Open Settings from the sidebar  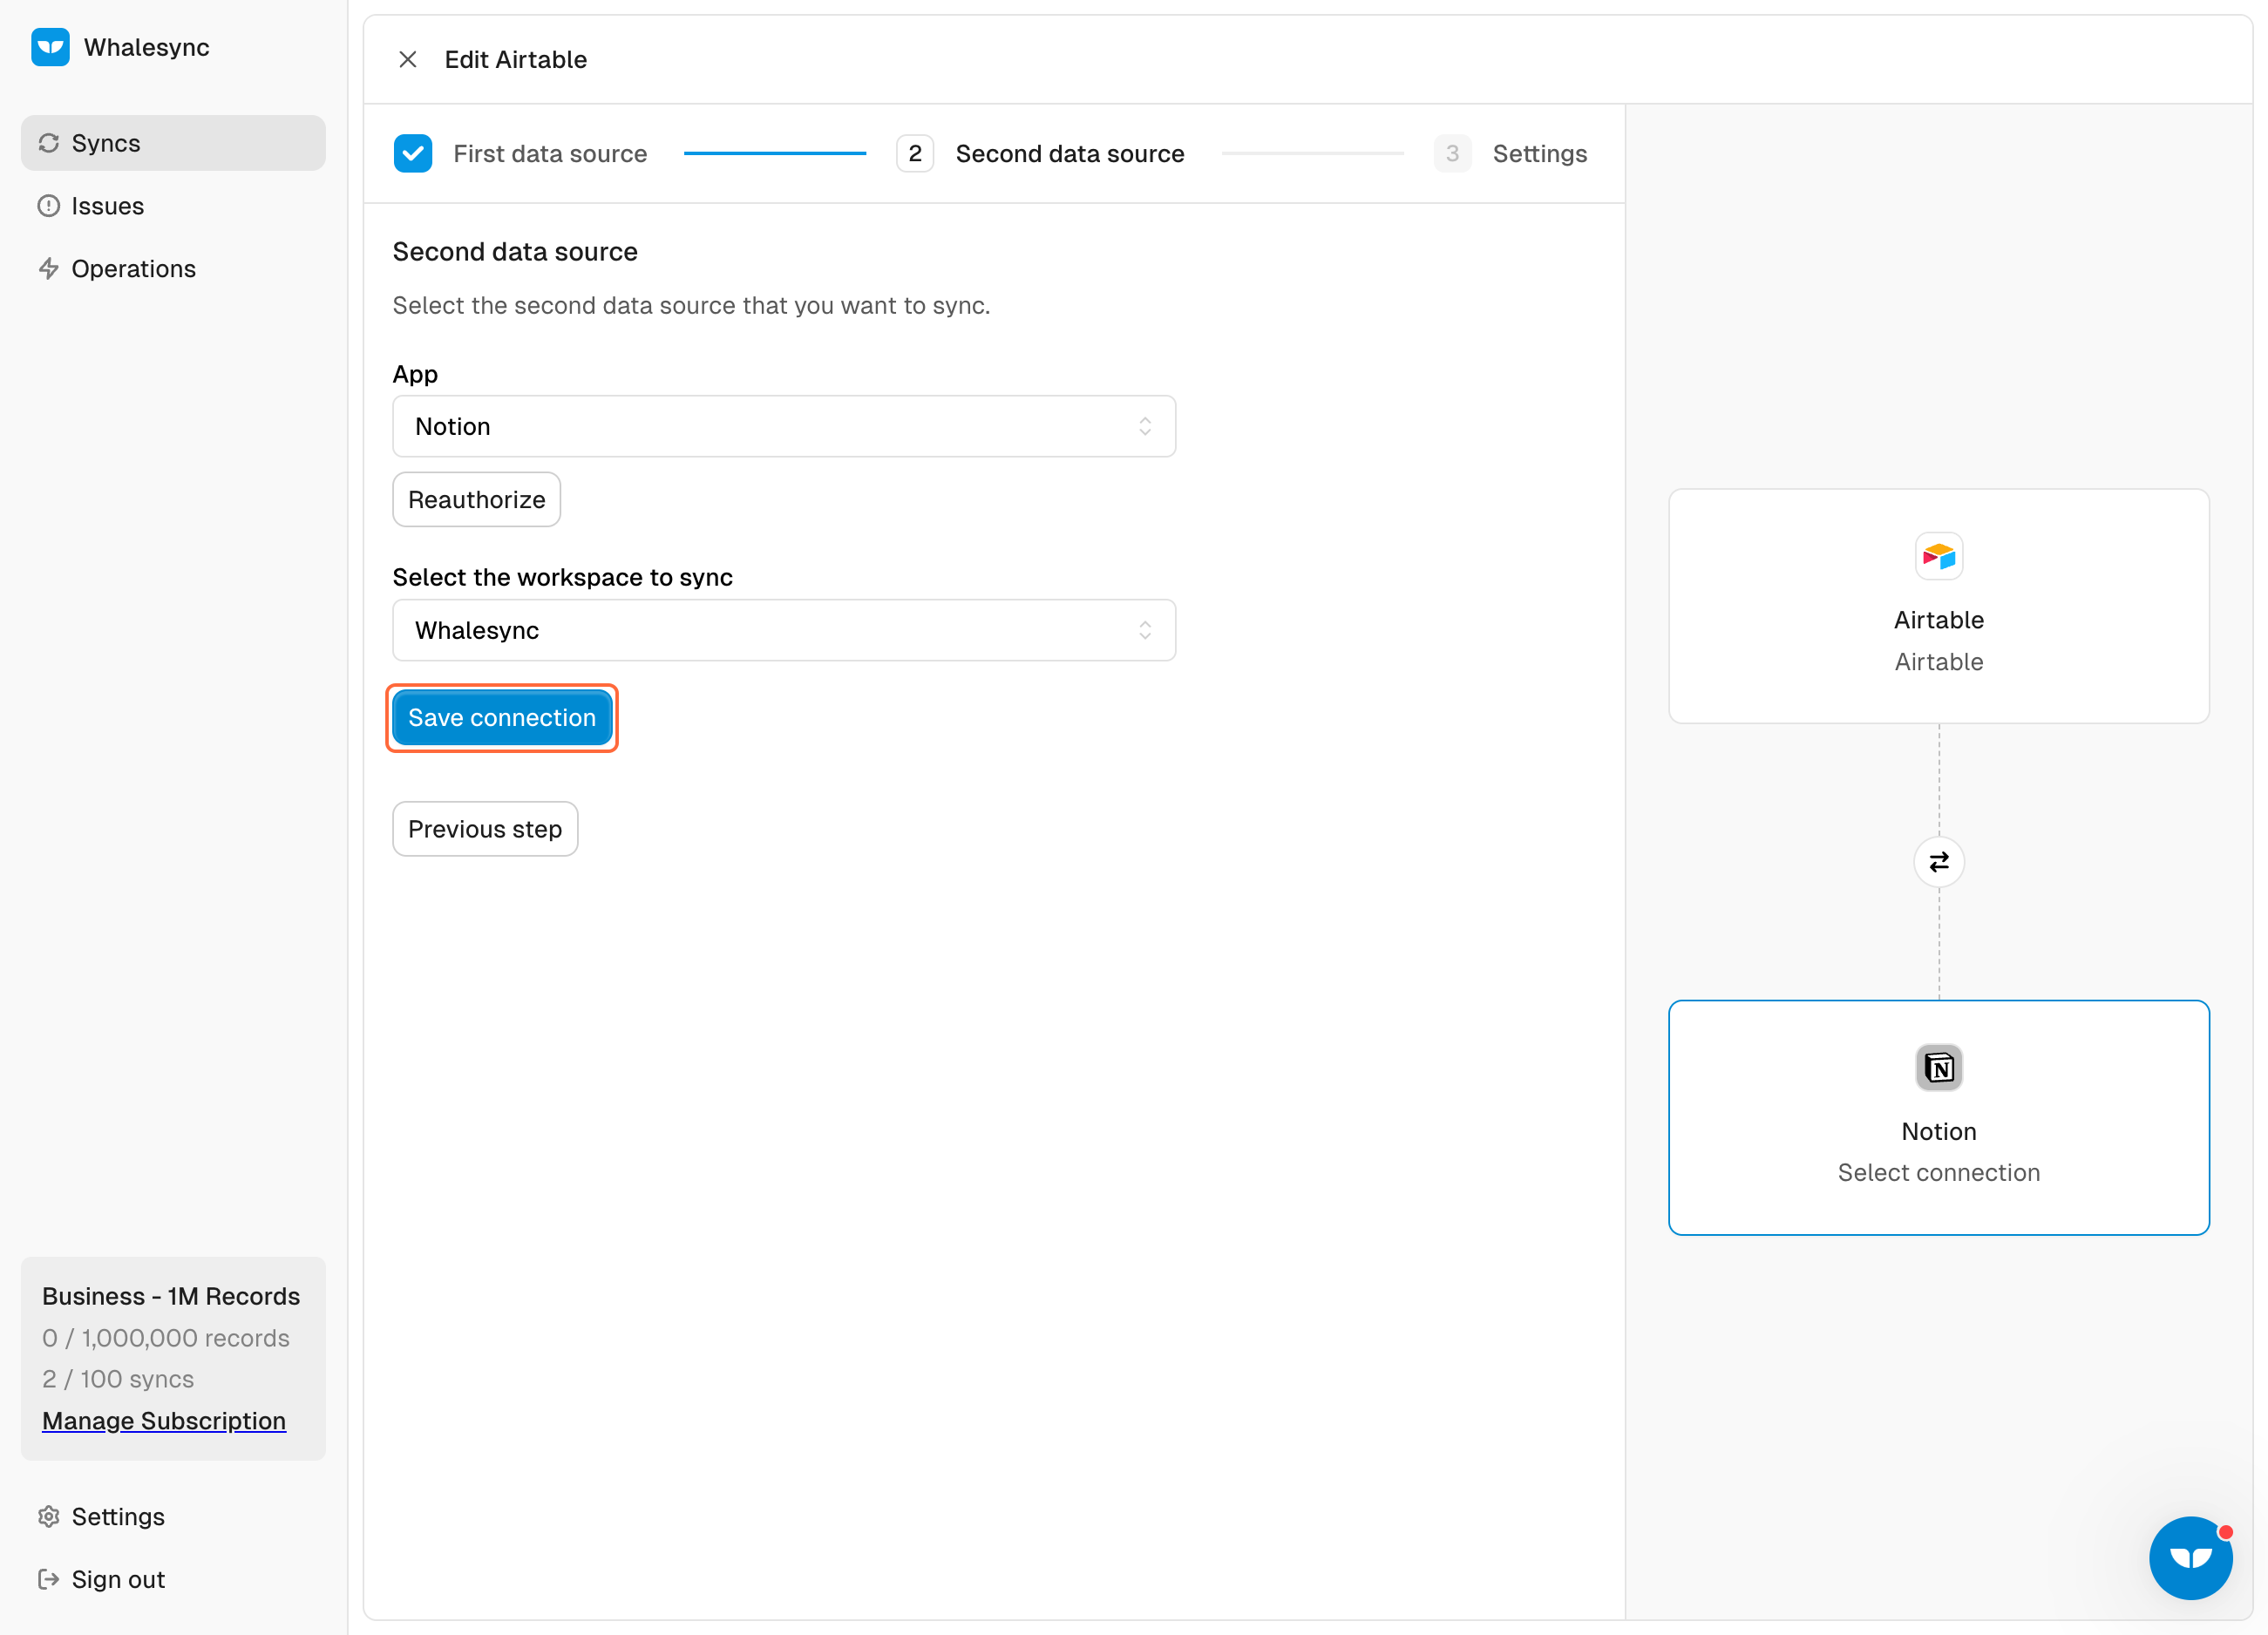tap(173, 1517)
